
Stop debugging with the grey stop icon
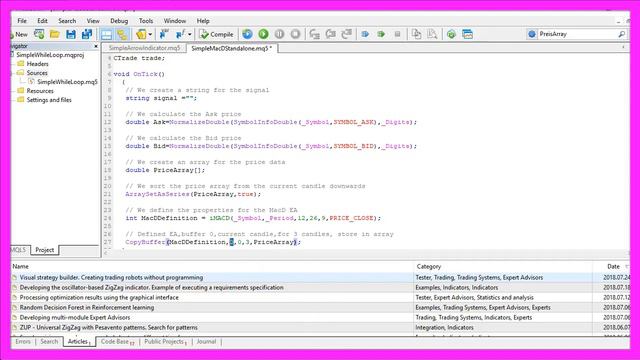click(295, 34)
